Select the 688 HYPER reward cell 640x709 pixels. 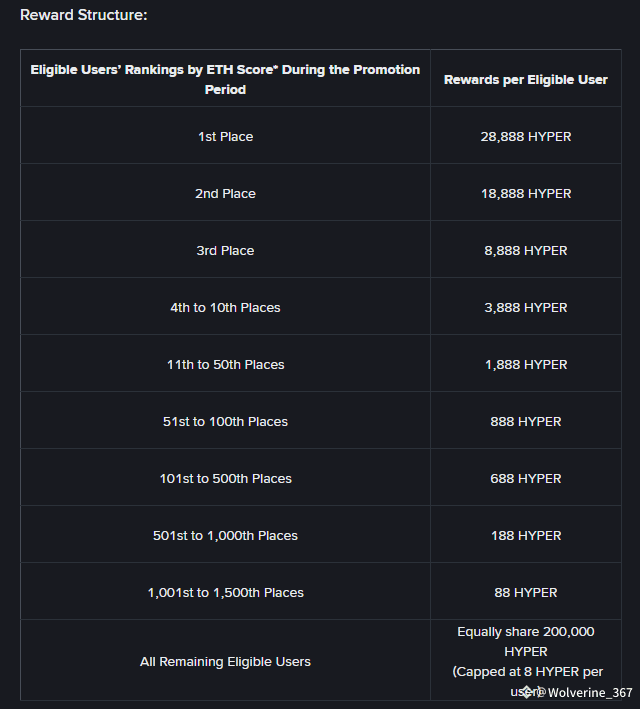(525, 478)
